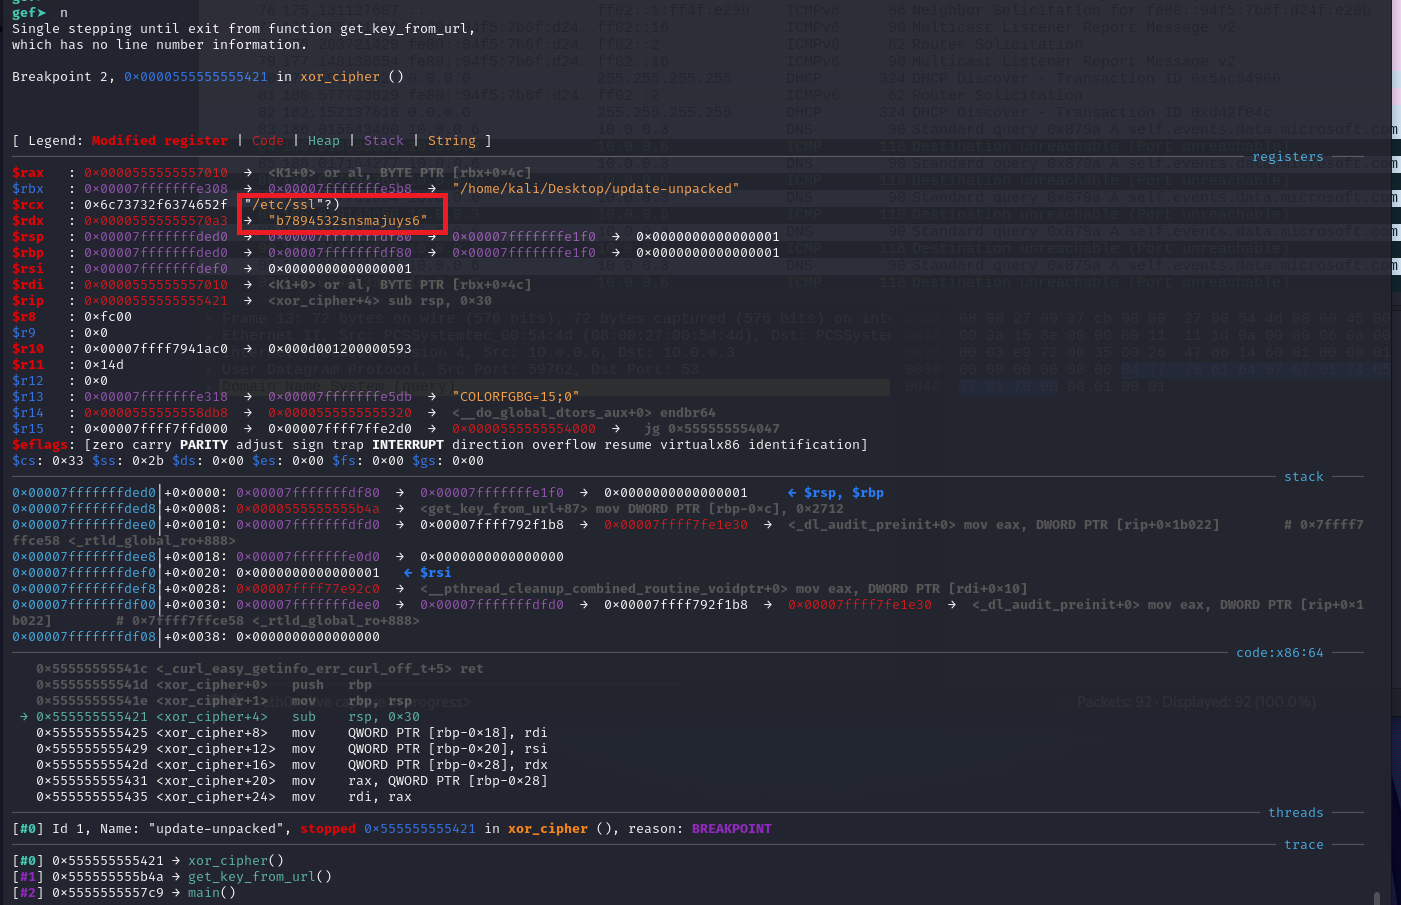Click the xor_cipher+8 instruction line

point(292,733)
